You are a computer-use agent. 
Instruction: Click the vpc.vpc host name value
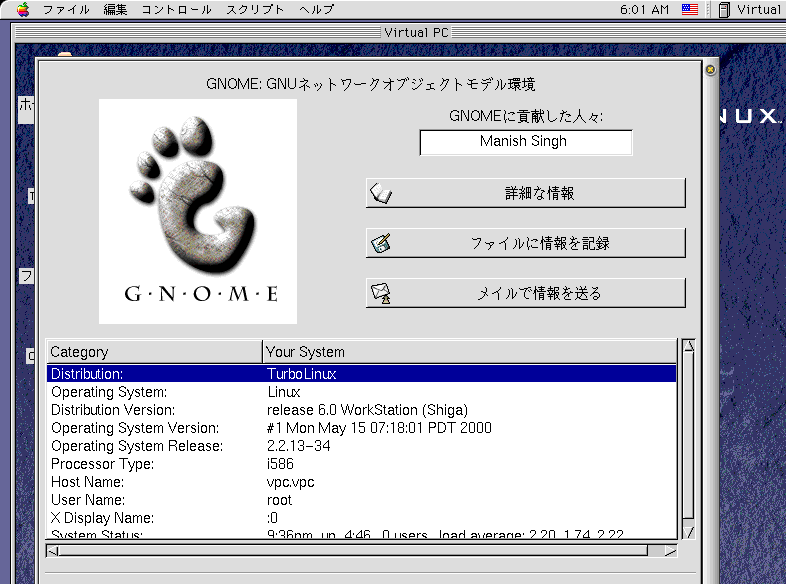click(290, 482)
